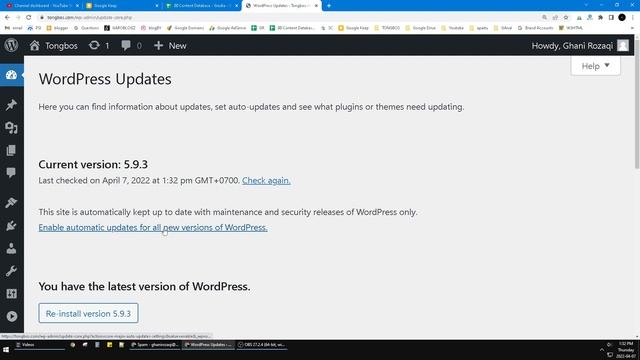
Task: Go back with the browser back arrow
Action: tap(7, 18)
